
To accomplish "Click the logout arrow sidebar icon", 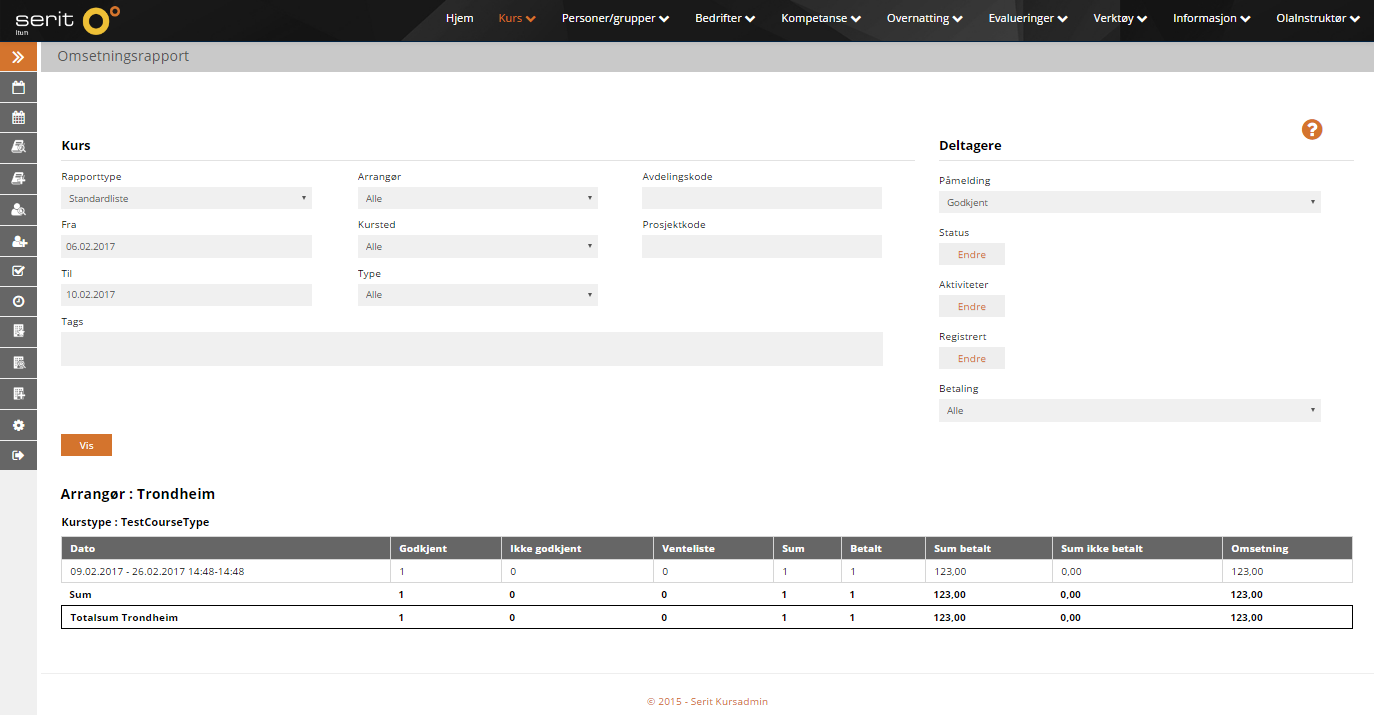I will pyautogui.click(x=18, y=455).
